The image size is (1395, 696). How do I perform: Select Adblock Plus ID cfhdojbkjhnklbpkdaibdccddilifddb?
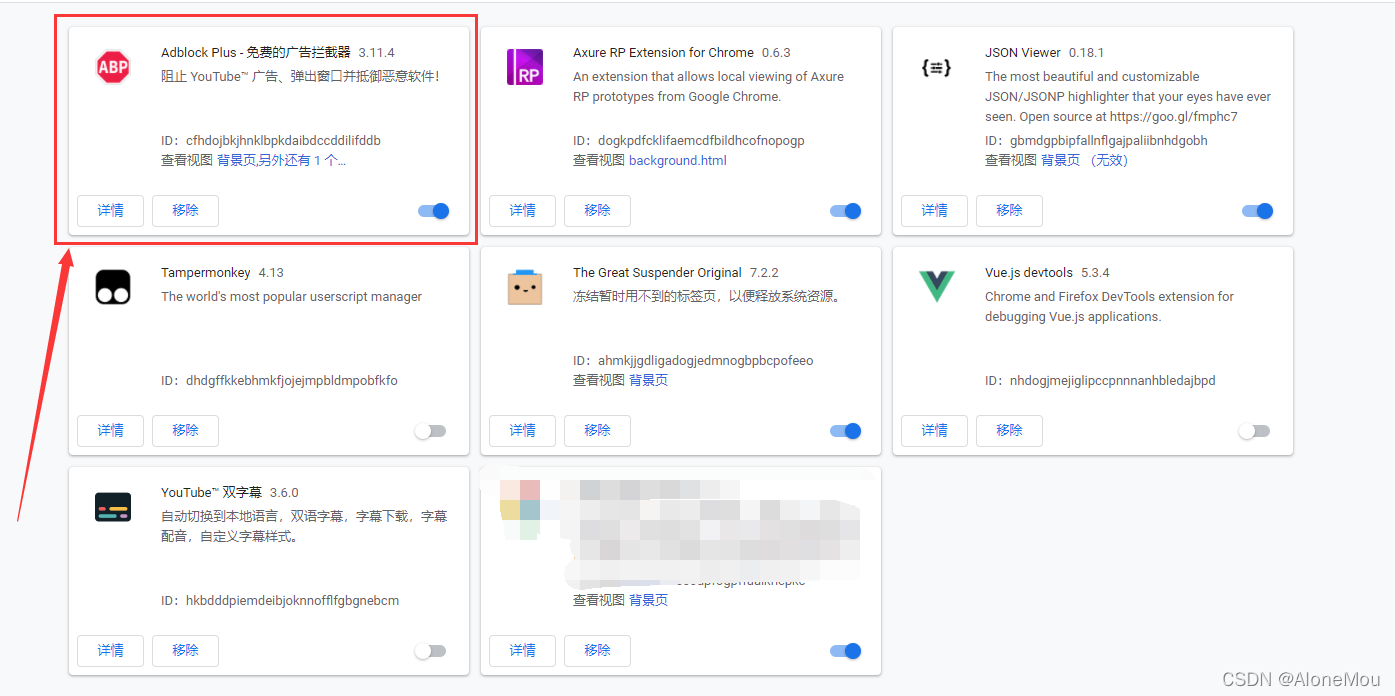(x=283, y=140)
